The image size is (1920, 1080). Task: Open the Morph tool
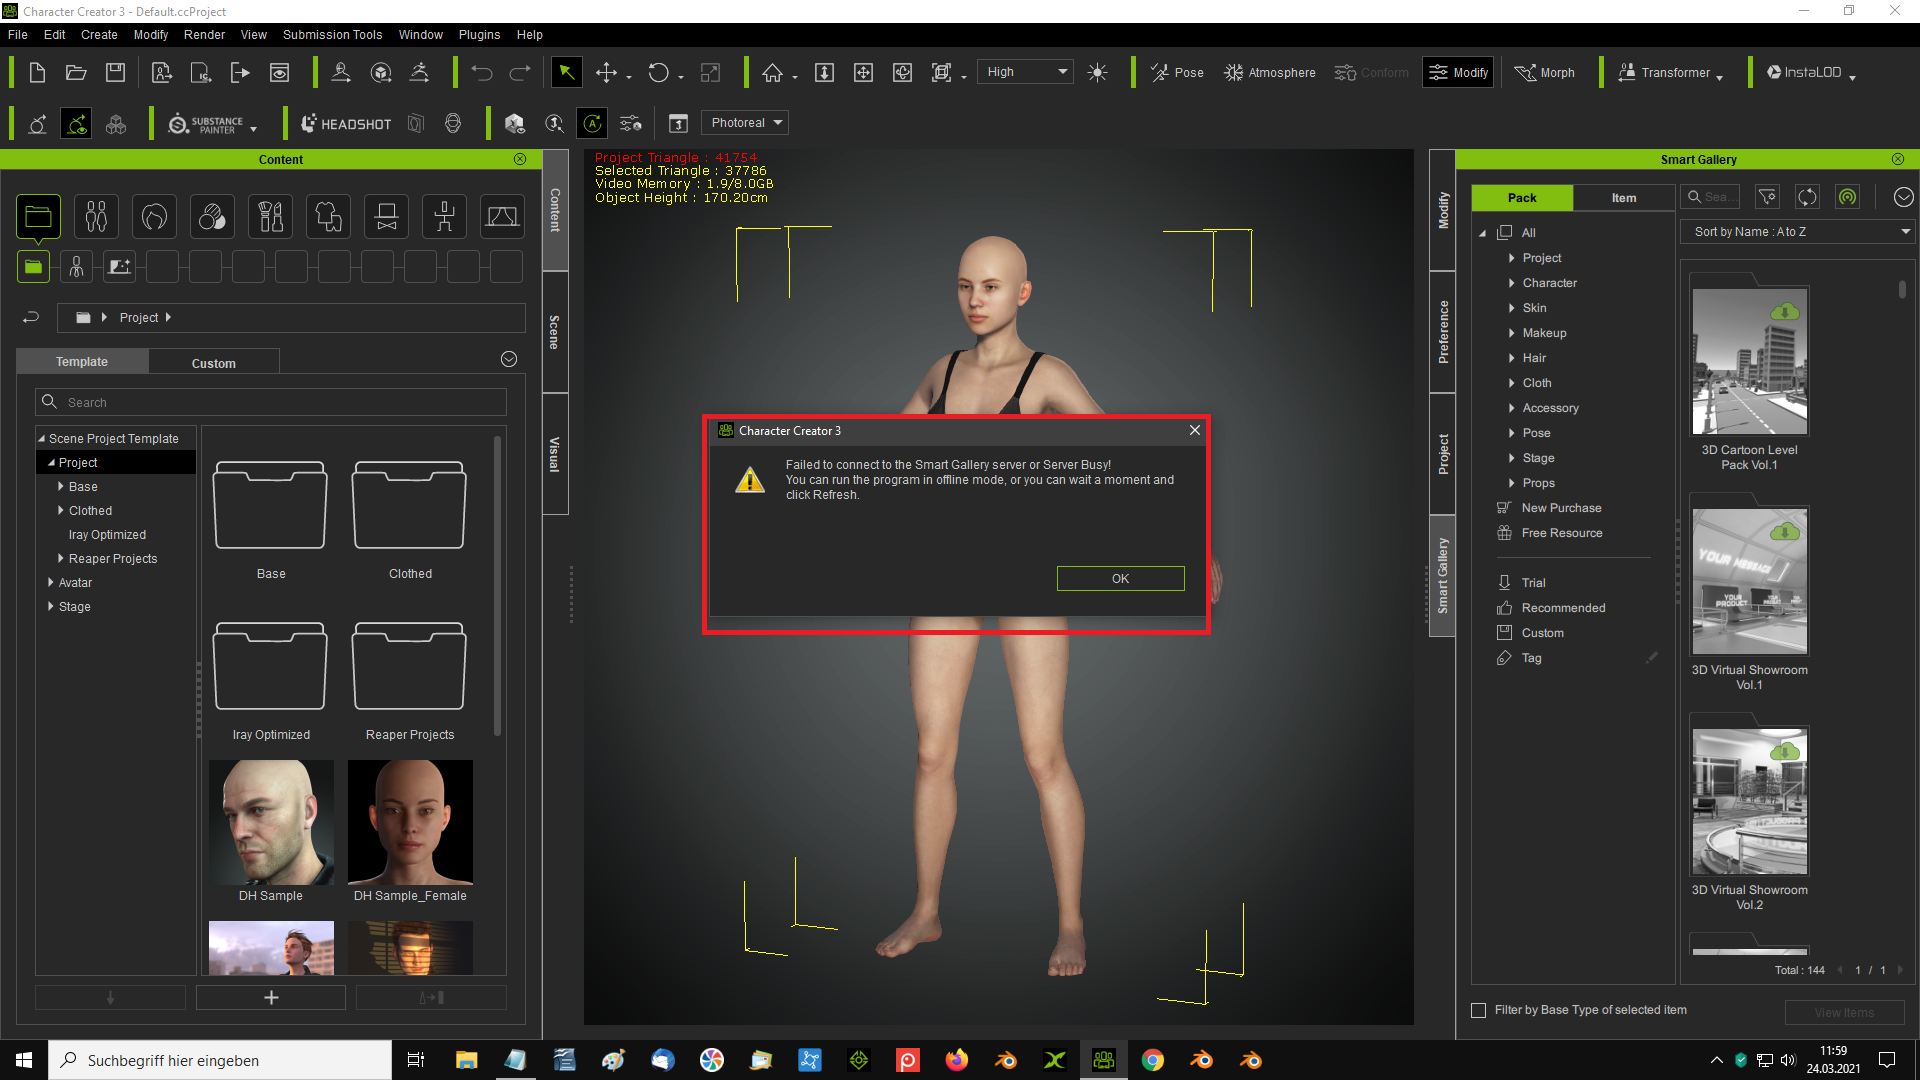pos(1545,73)
